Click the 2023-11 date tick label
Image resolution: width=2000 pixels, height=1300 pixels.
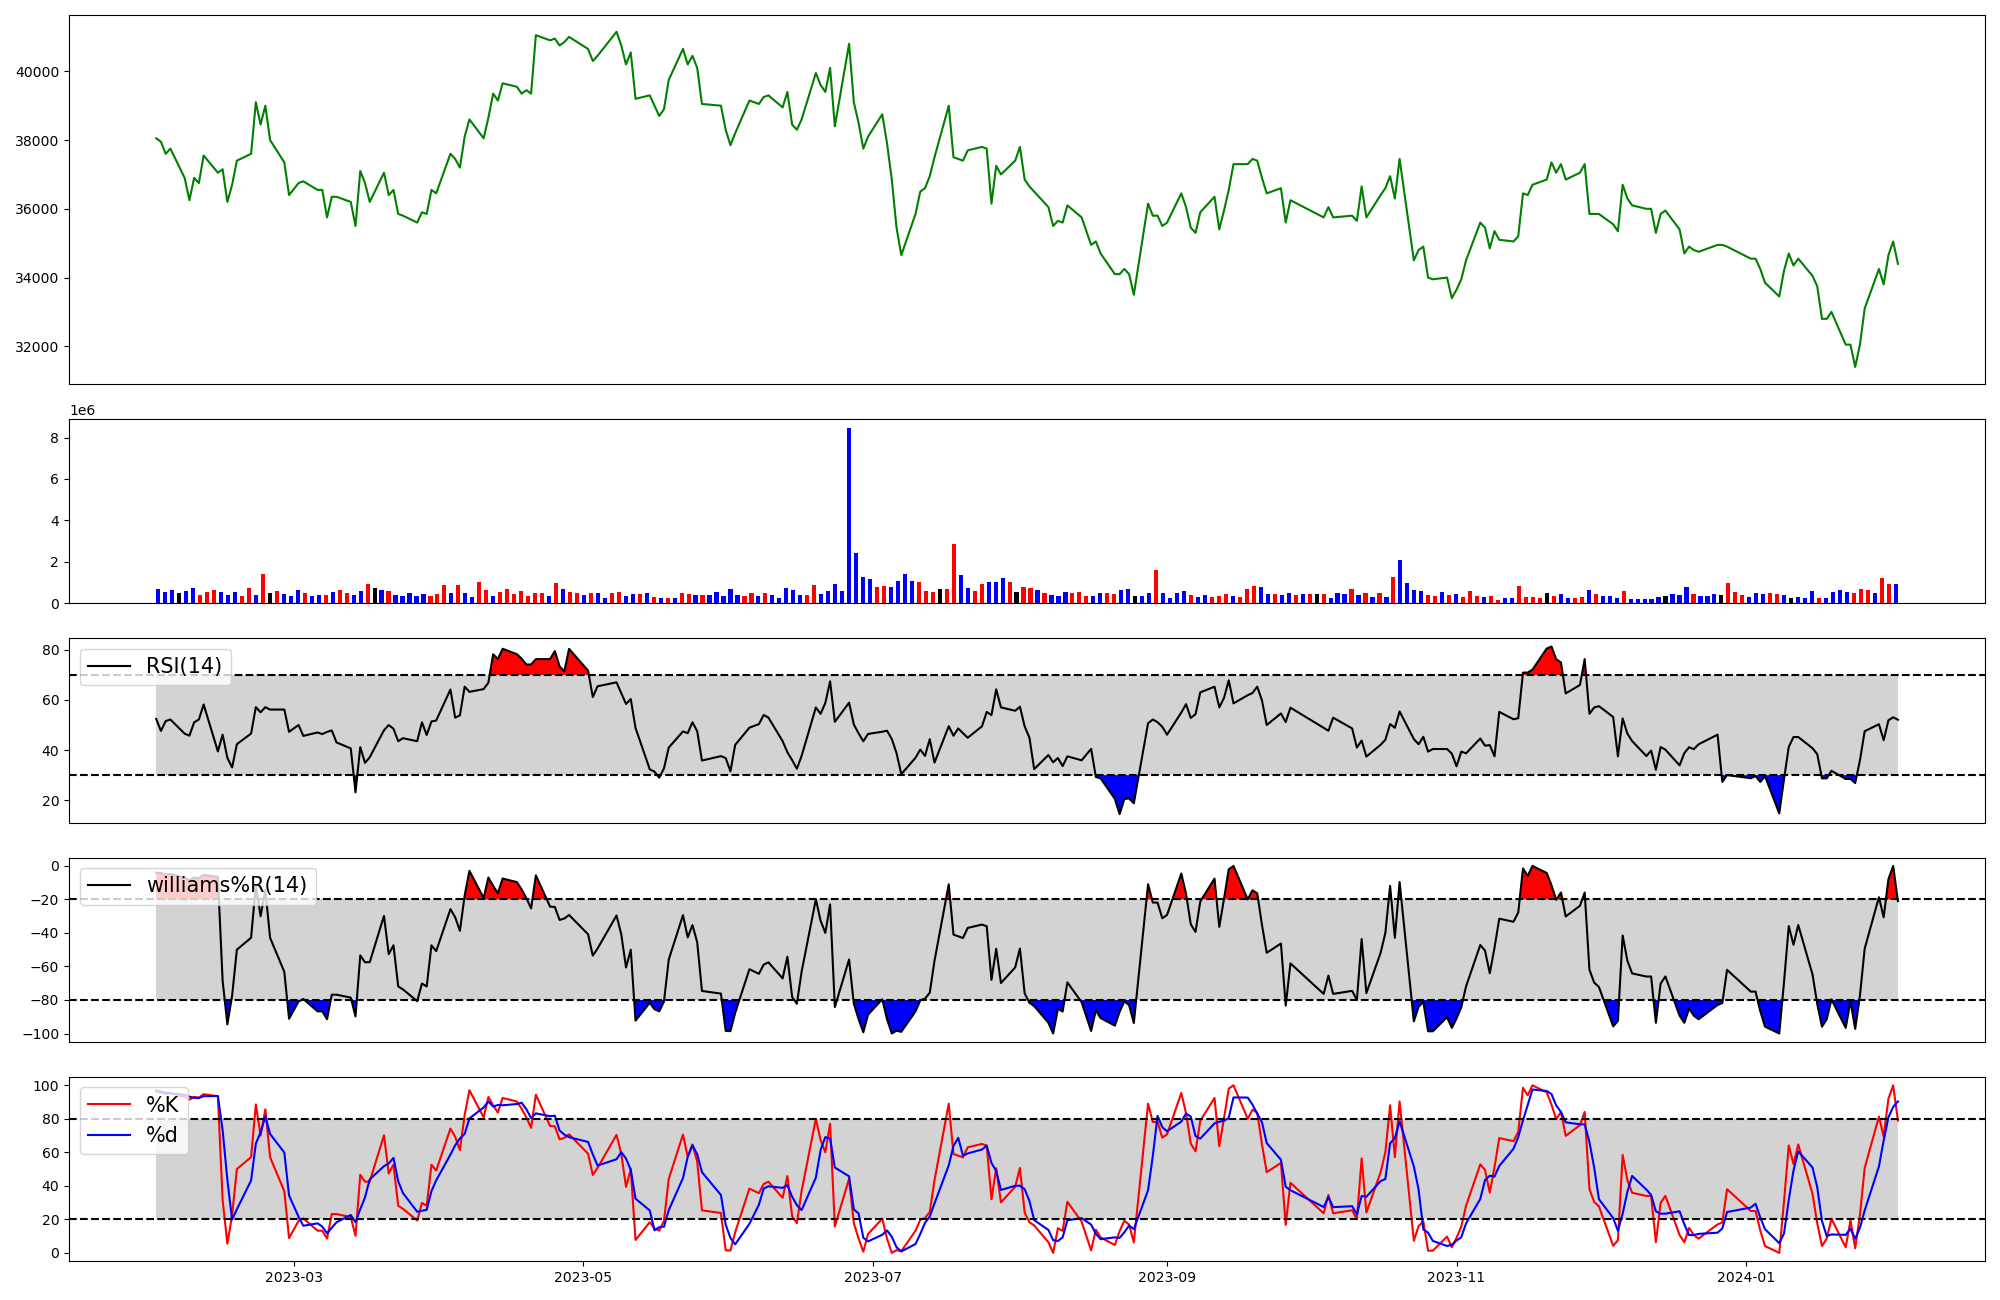click(x=1456, y=1277)
